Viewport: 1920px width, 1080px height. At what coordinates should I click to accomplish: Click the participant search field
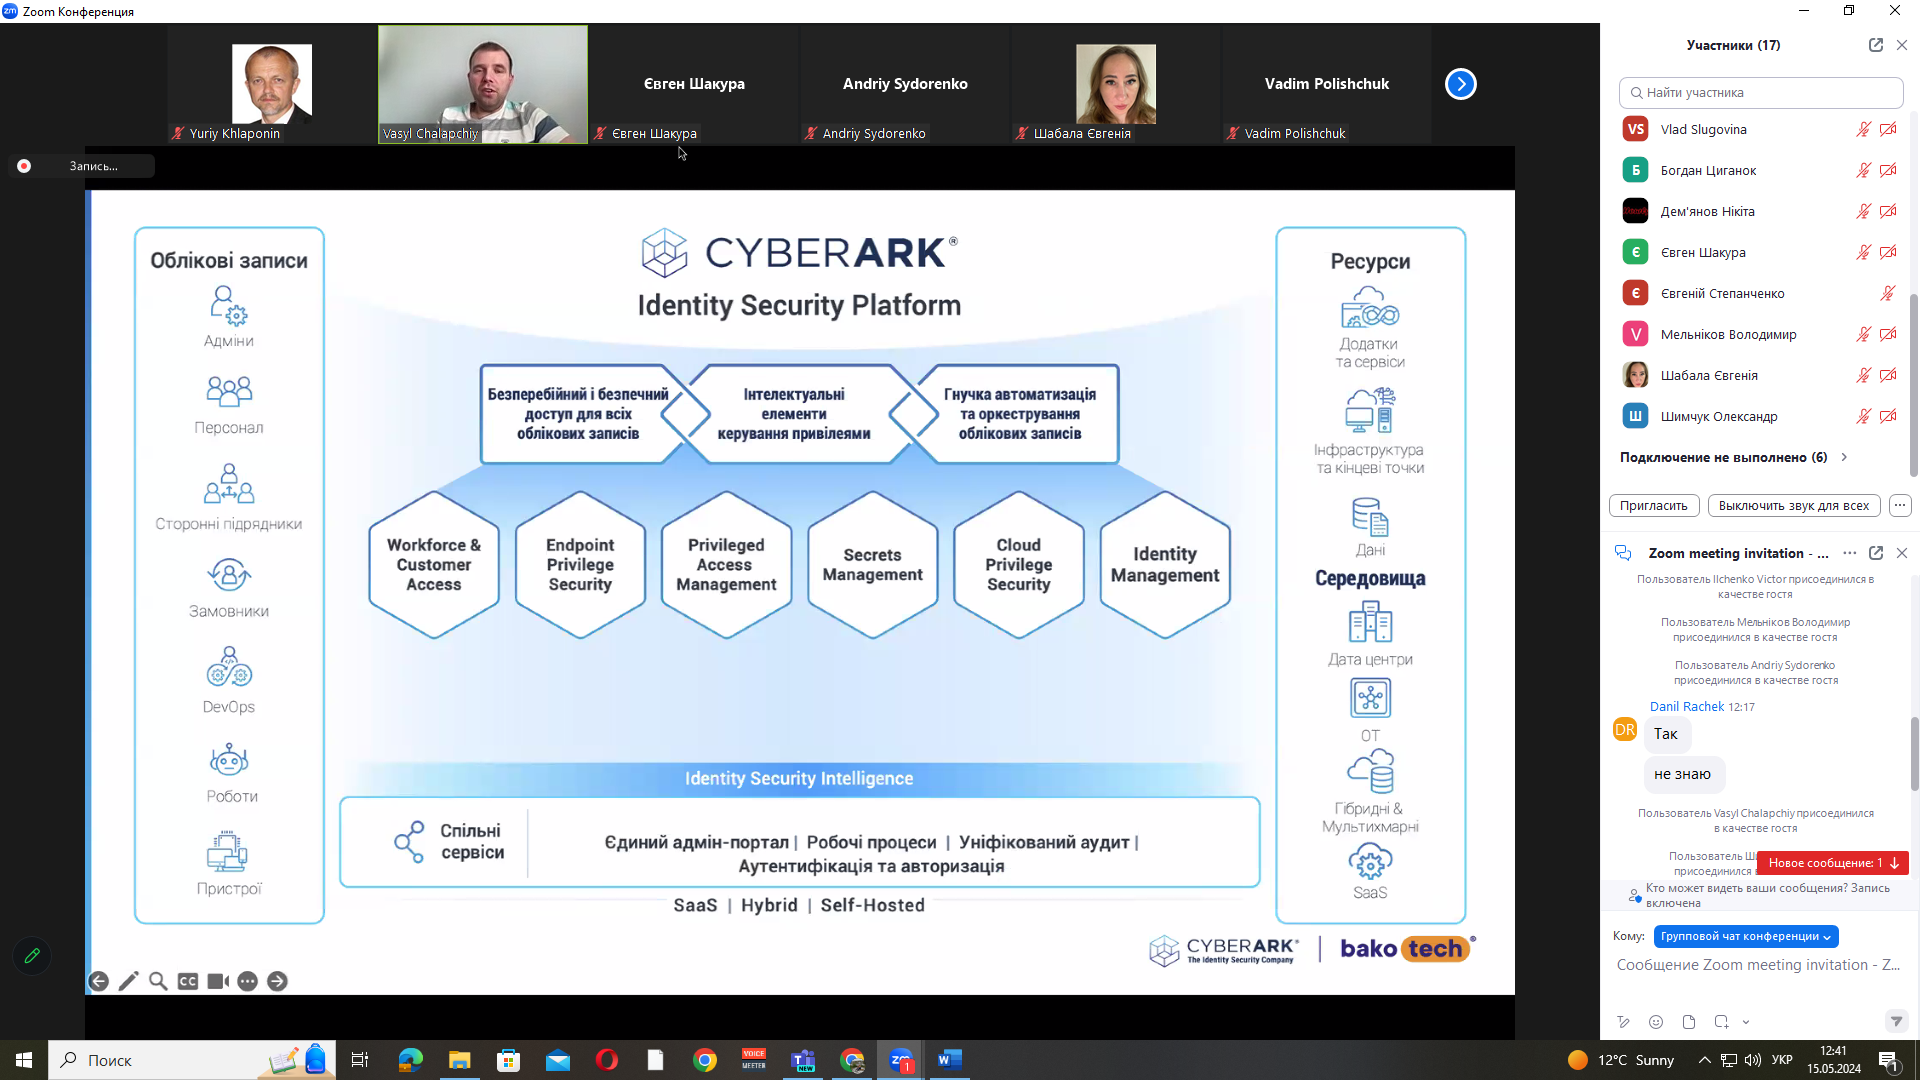coord(1761,92)
